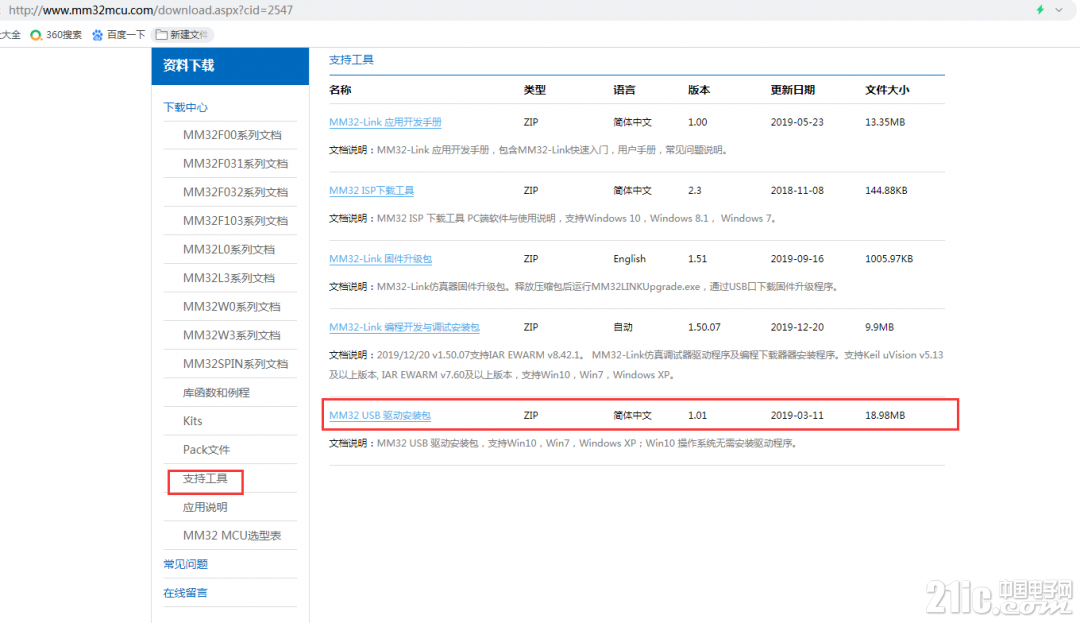Click the 更新日期 column header
This screenshot has width=1080, height=623.
[x=793, y=89]
